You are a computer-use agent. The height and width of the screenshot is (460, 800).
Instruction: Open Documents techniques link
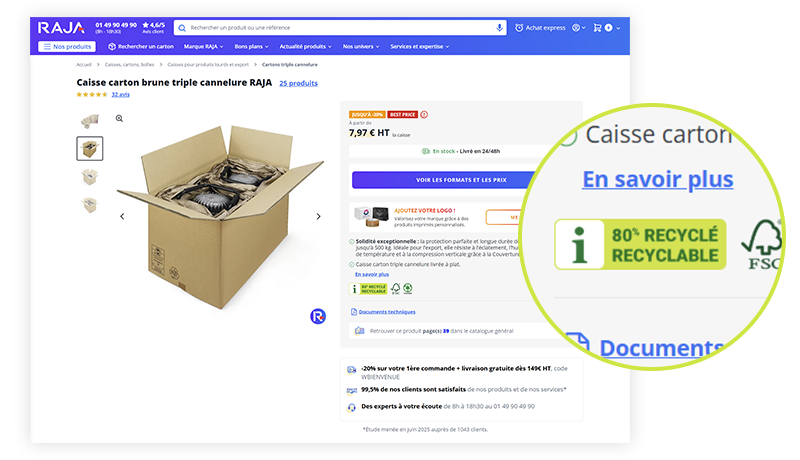(387, 312)
